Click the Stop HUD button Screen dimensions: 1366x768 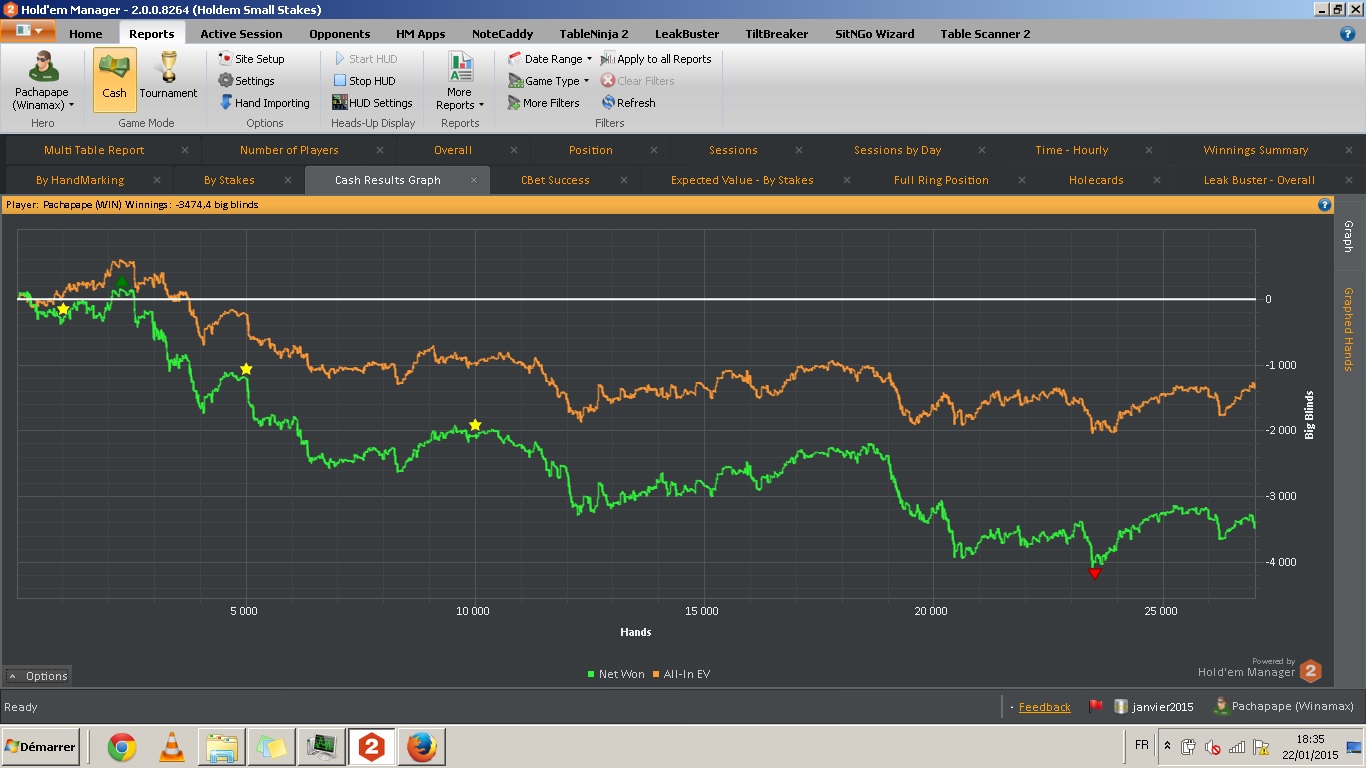coord(364,81)
